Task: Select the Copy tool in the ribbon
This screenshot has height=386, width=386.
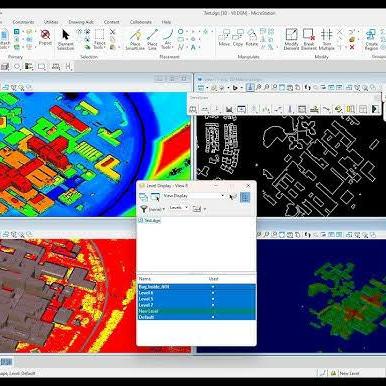Action: click(x=238, y=37)
